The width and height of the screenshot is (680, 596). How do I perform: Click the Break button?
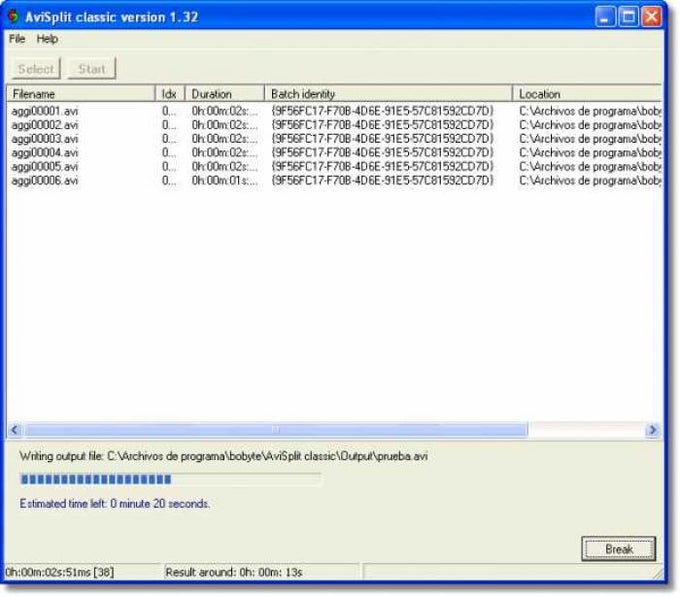click(x=618, y=549)
